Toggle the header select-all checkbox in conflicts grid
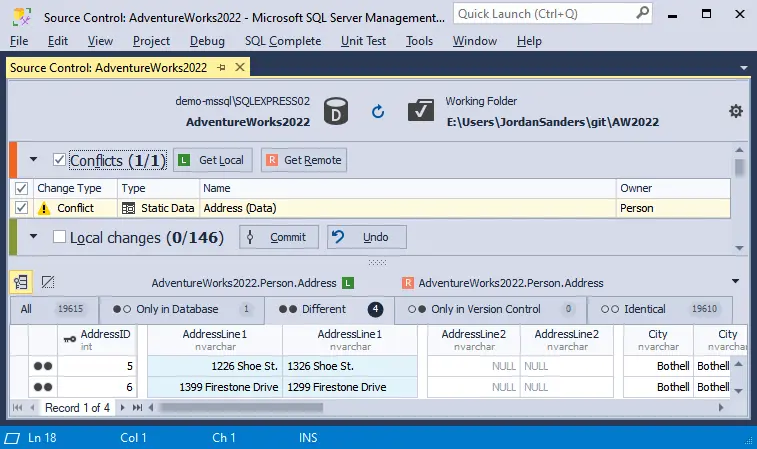The width and height of the screenshot is (757, 449). tap(21, 188)
